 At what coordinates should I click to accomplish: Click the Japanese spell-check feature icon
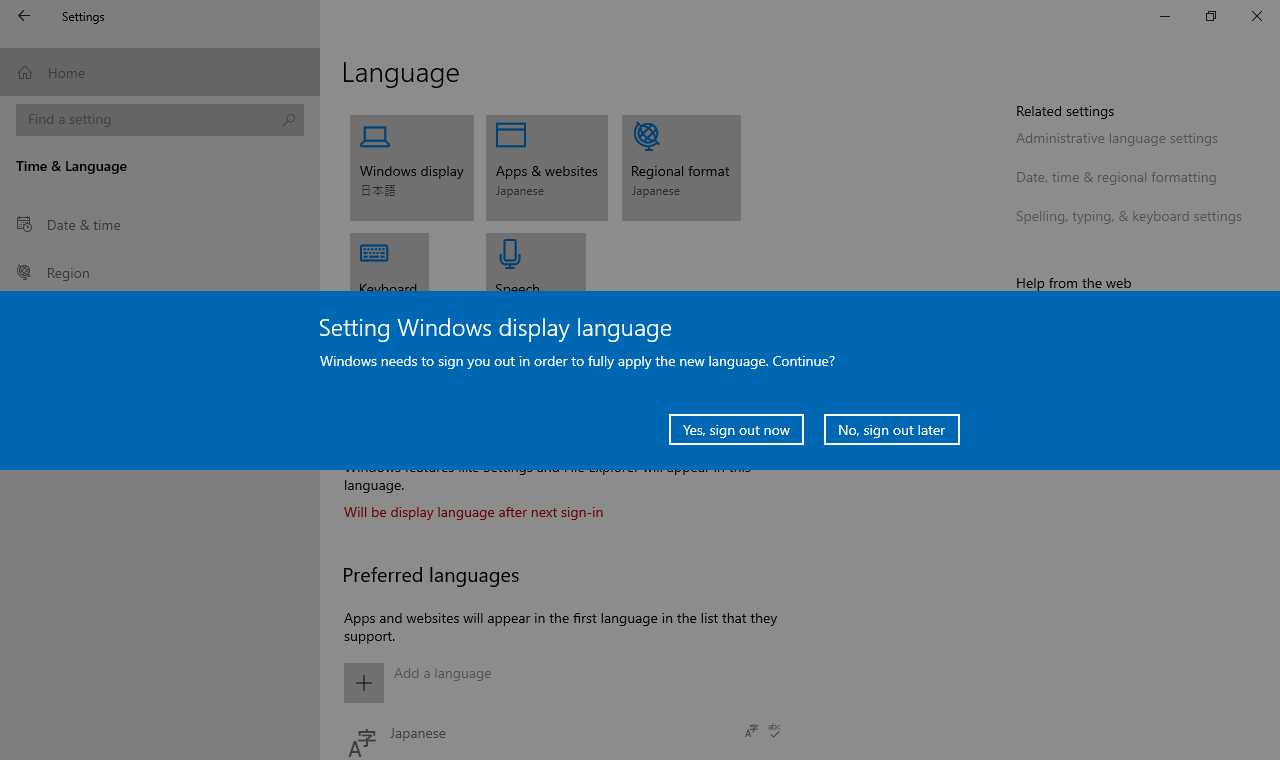[774, 731]
